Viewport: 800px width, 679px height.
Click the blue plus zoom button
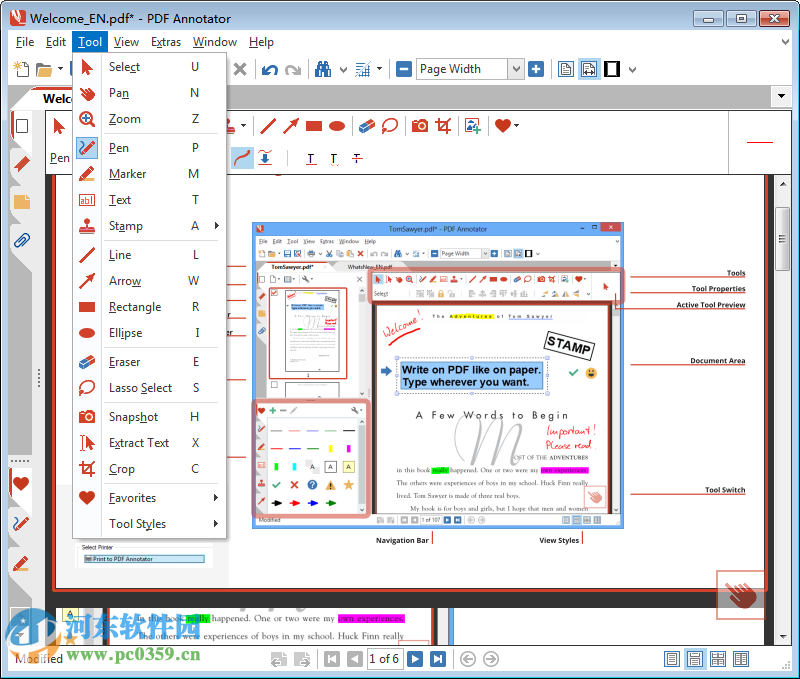[536, 69]
